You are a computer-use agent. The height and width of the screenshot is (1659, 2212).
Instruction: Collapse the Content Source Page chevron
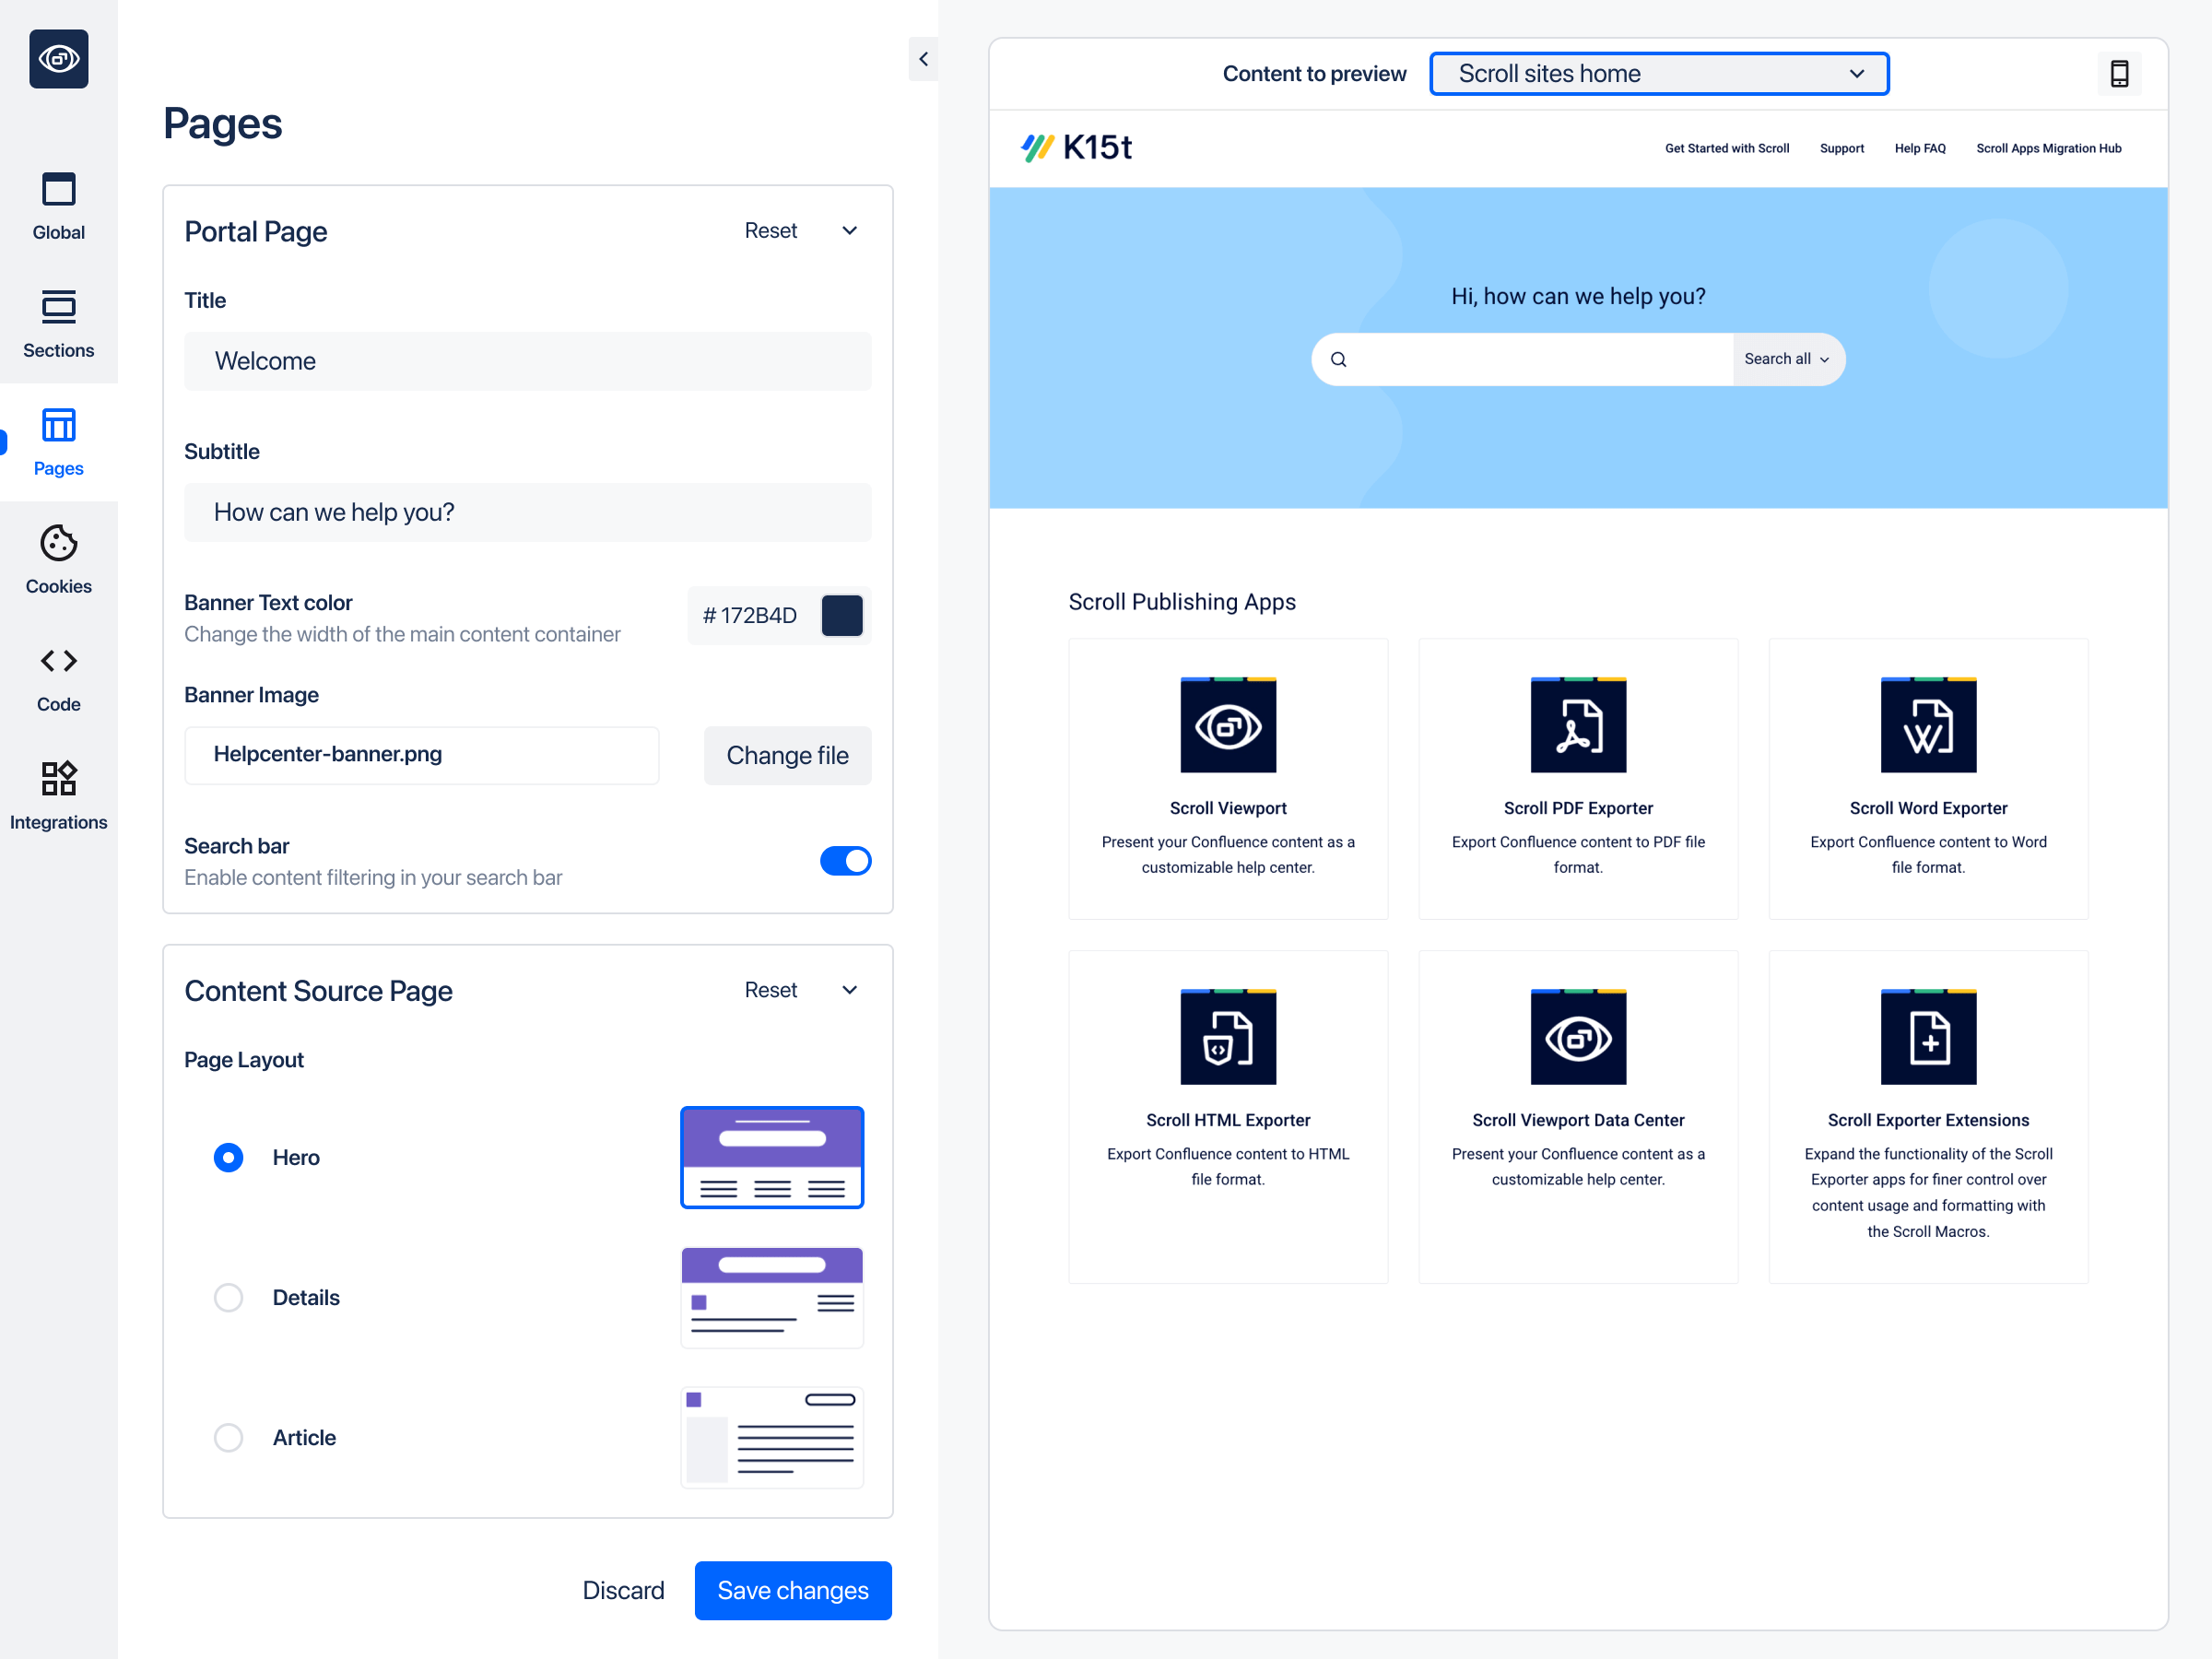[x=850, y=990]
